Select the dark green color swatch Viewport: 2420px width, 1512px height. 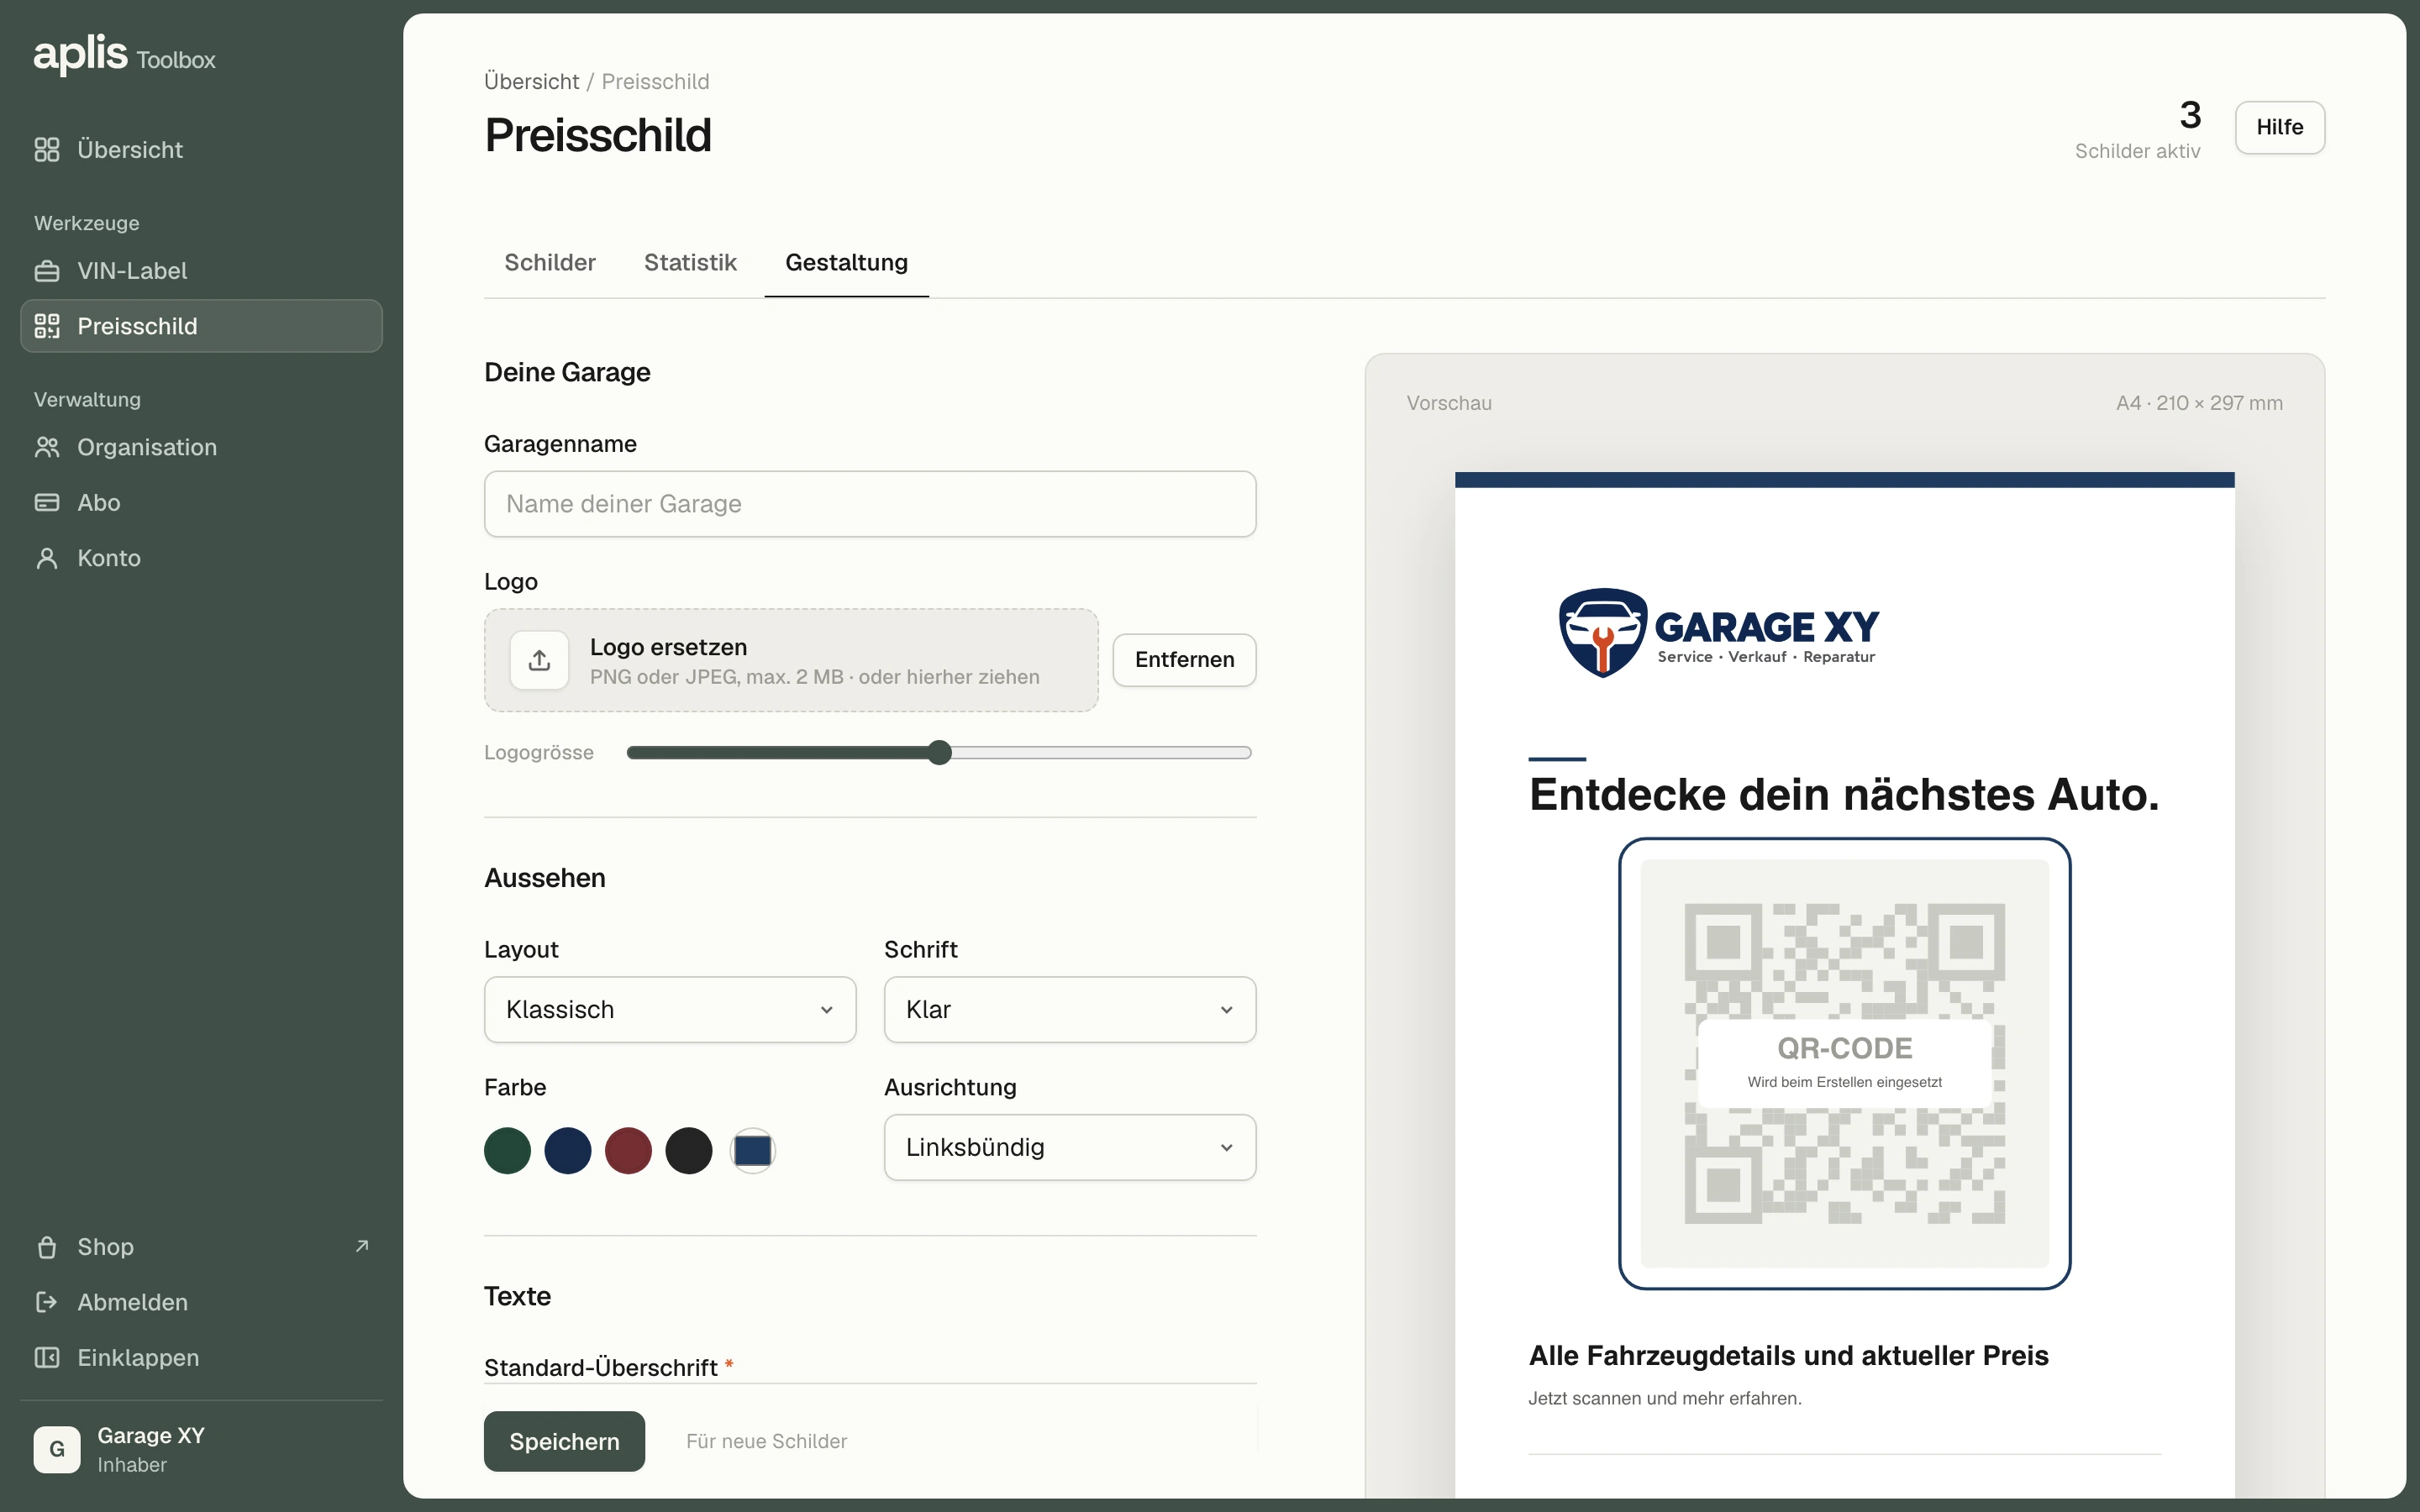(x=507, y=1151)
